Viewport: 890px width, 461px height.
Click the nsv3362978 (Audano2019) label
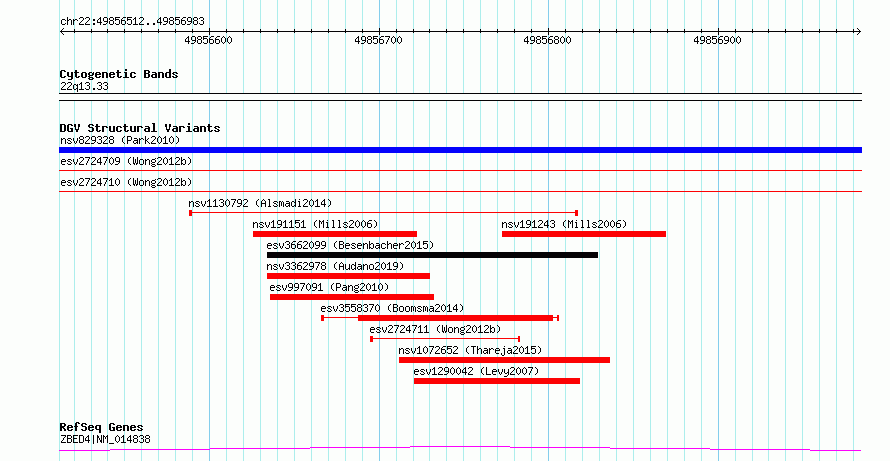335,266
